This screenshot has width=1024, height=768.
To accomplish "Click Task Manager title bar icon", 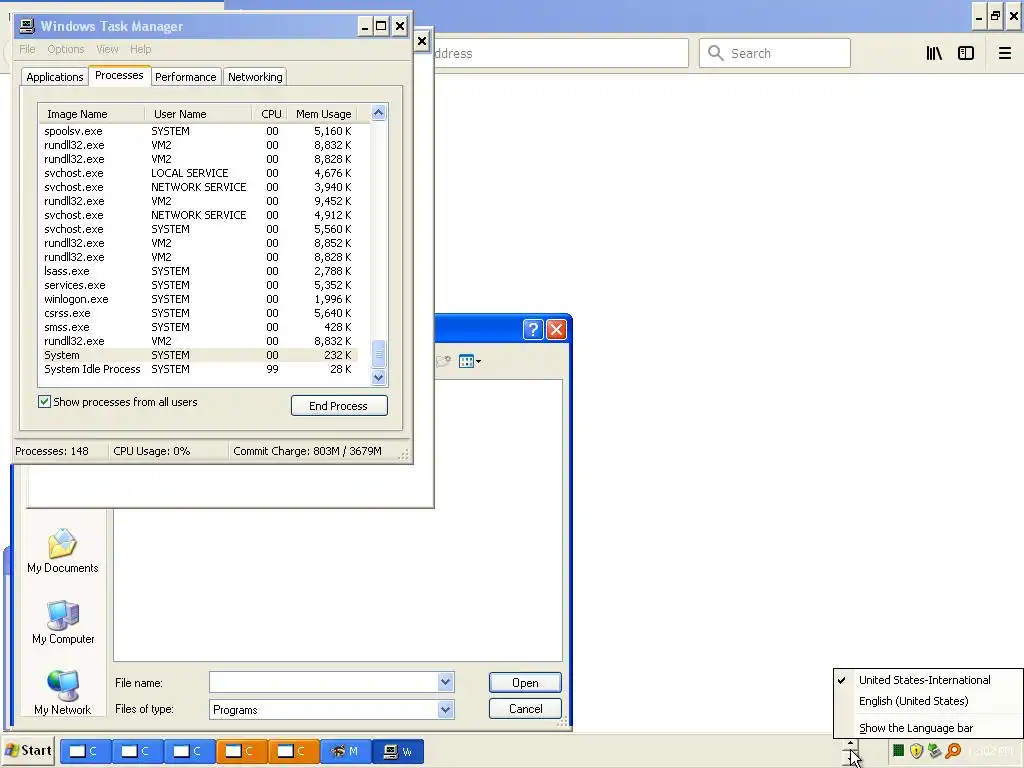I will click(27, 26).
